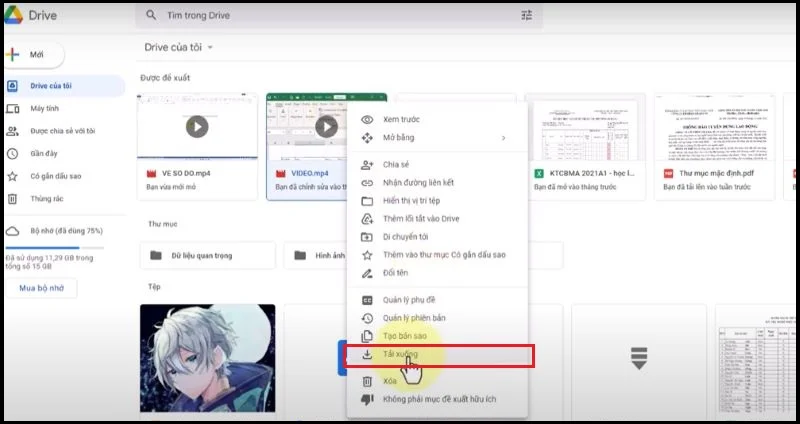
Task: Open "Được chia sẻ với tôi" section
Action: 64,131
